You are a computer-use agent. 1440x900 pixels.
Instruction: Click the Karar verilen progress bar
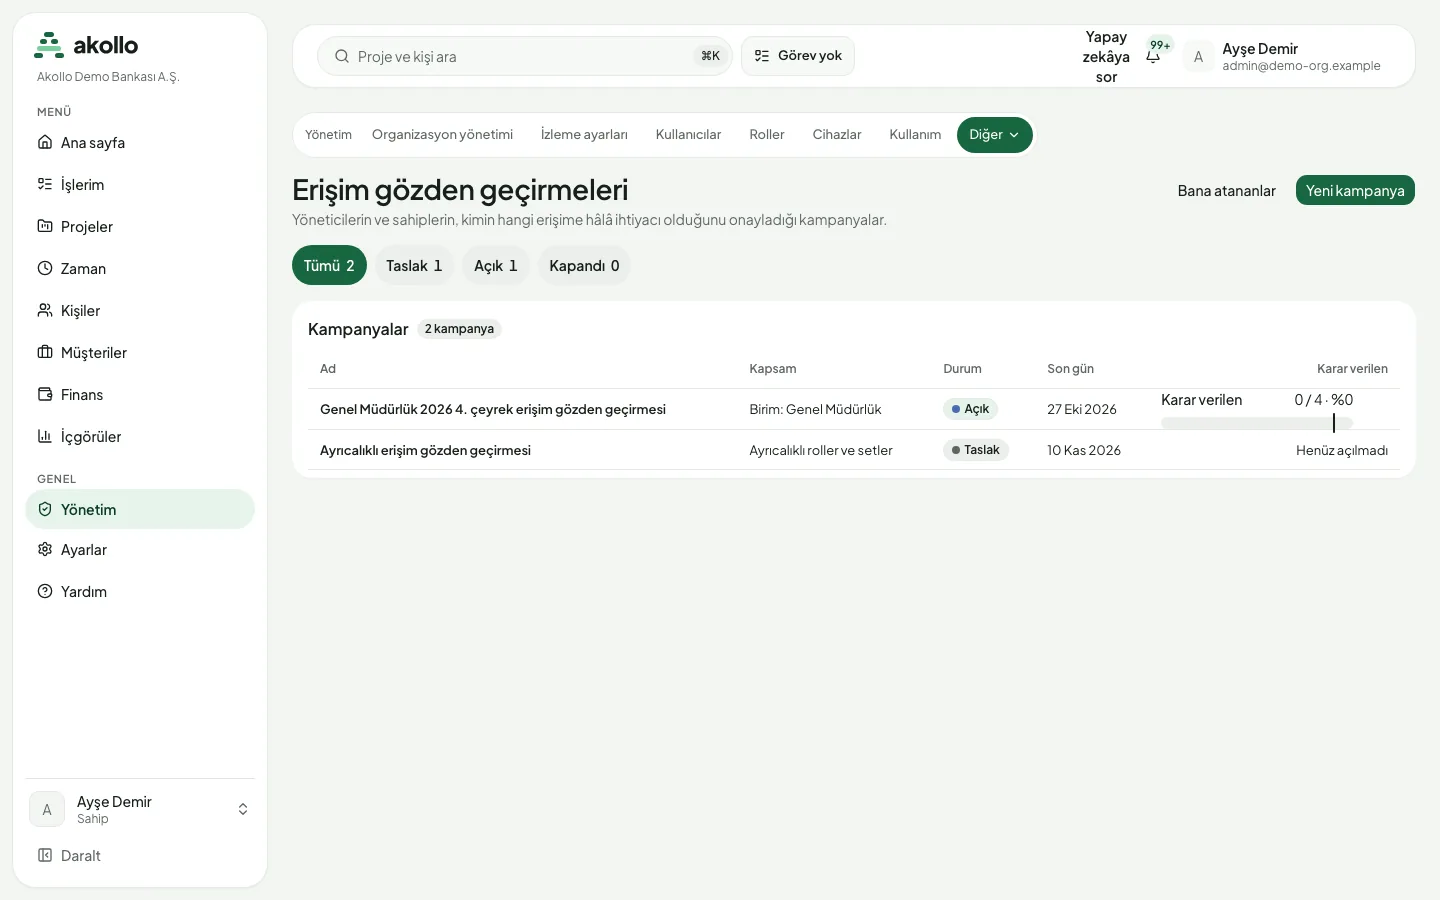pyautogui.click(x=1257, y=423)
